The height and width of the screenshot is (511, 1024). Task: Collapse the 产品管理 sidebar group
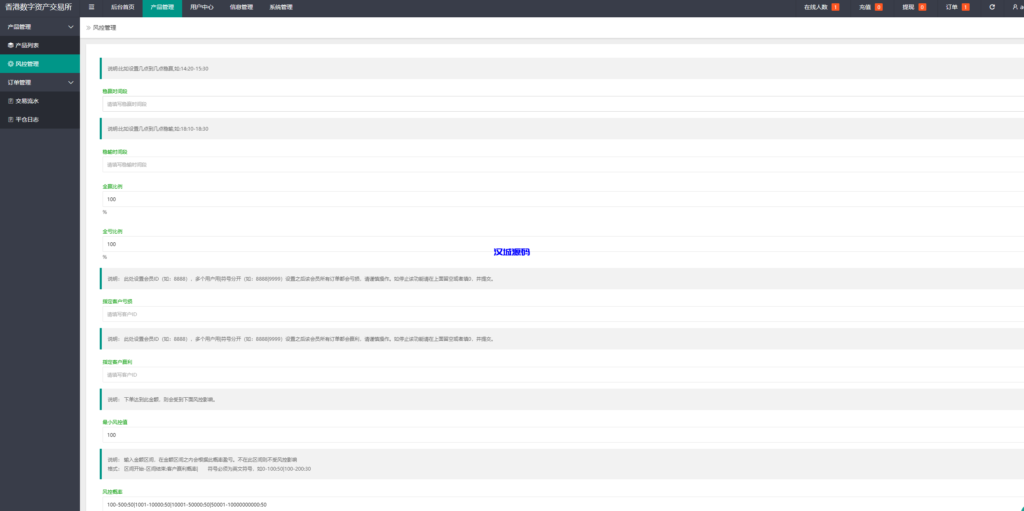click(x=70, y=26)
